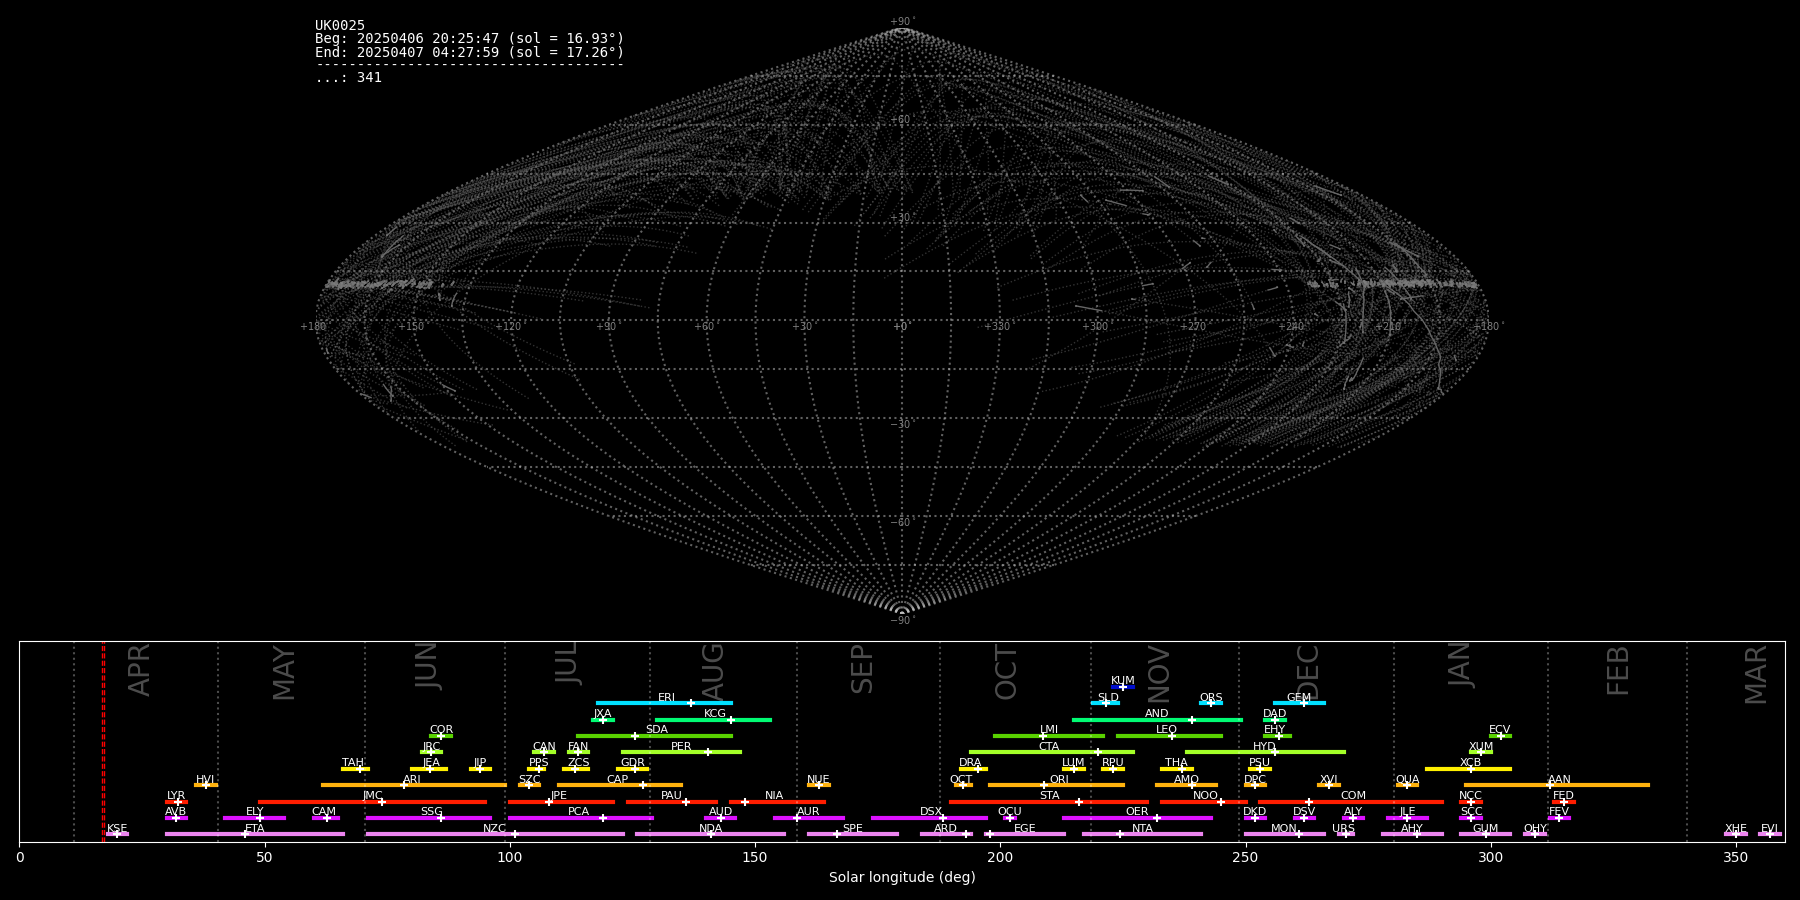Viewport: 1800px width, 900px height.
Task: Select the NZC shower label
Action: [495, 829]
